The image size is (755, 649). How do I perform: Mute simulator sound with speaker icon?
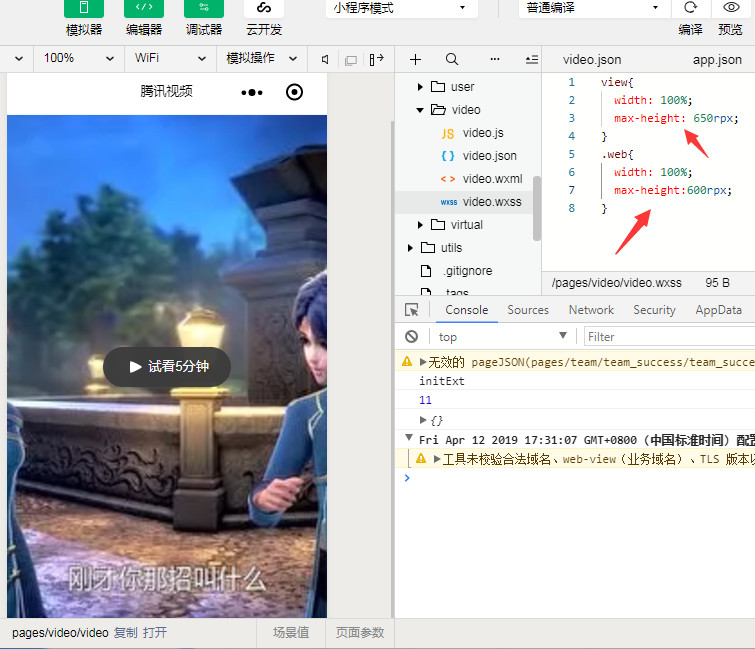pyautogui.click(x=325, y=59)
